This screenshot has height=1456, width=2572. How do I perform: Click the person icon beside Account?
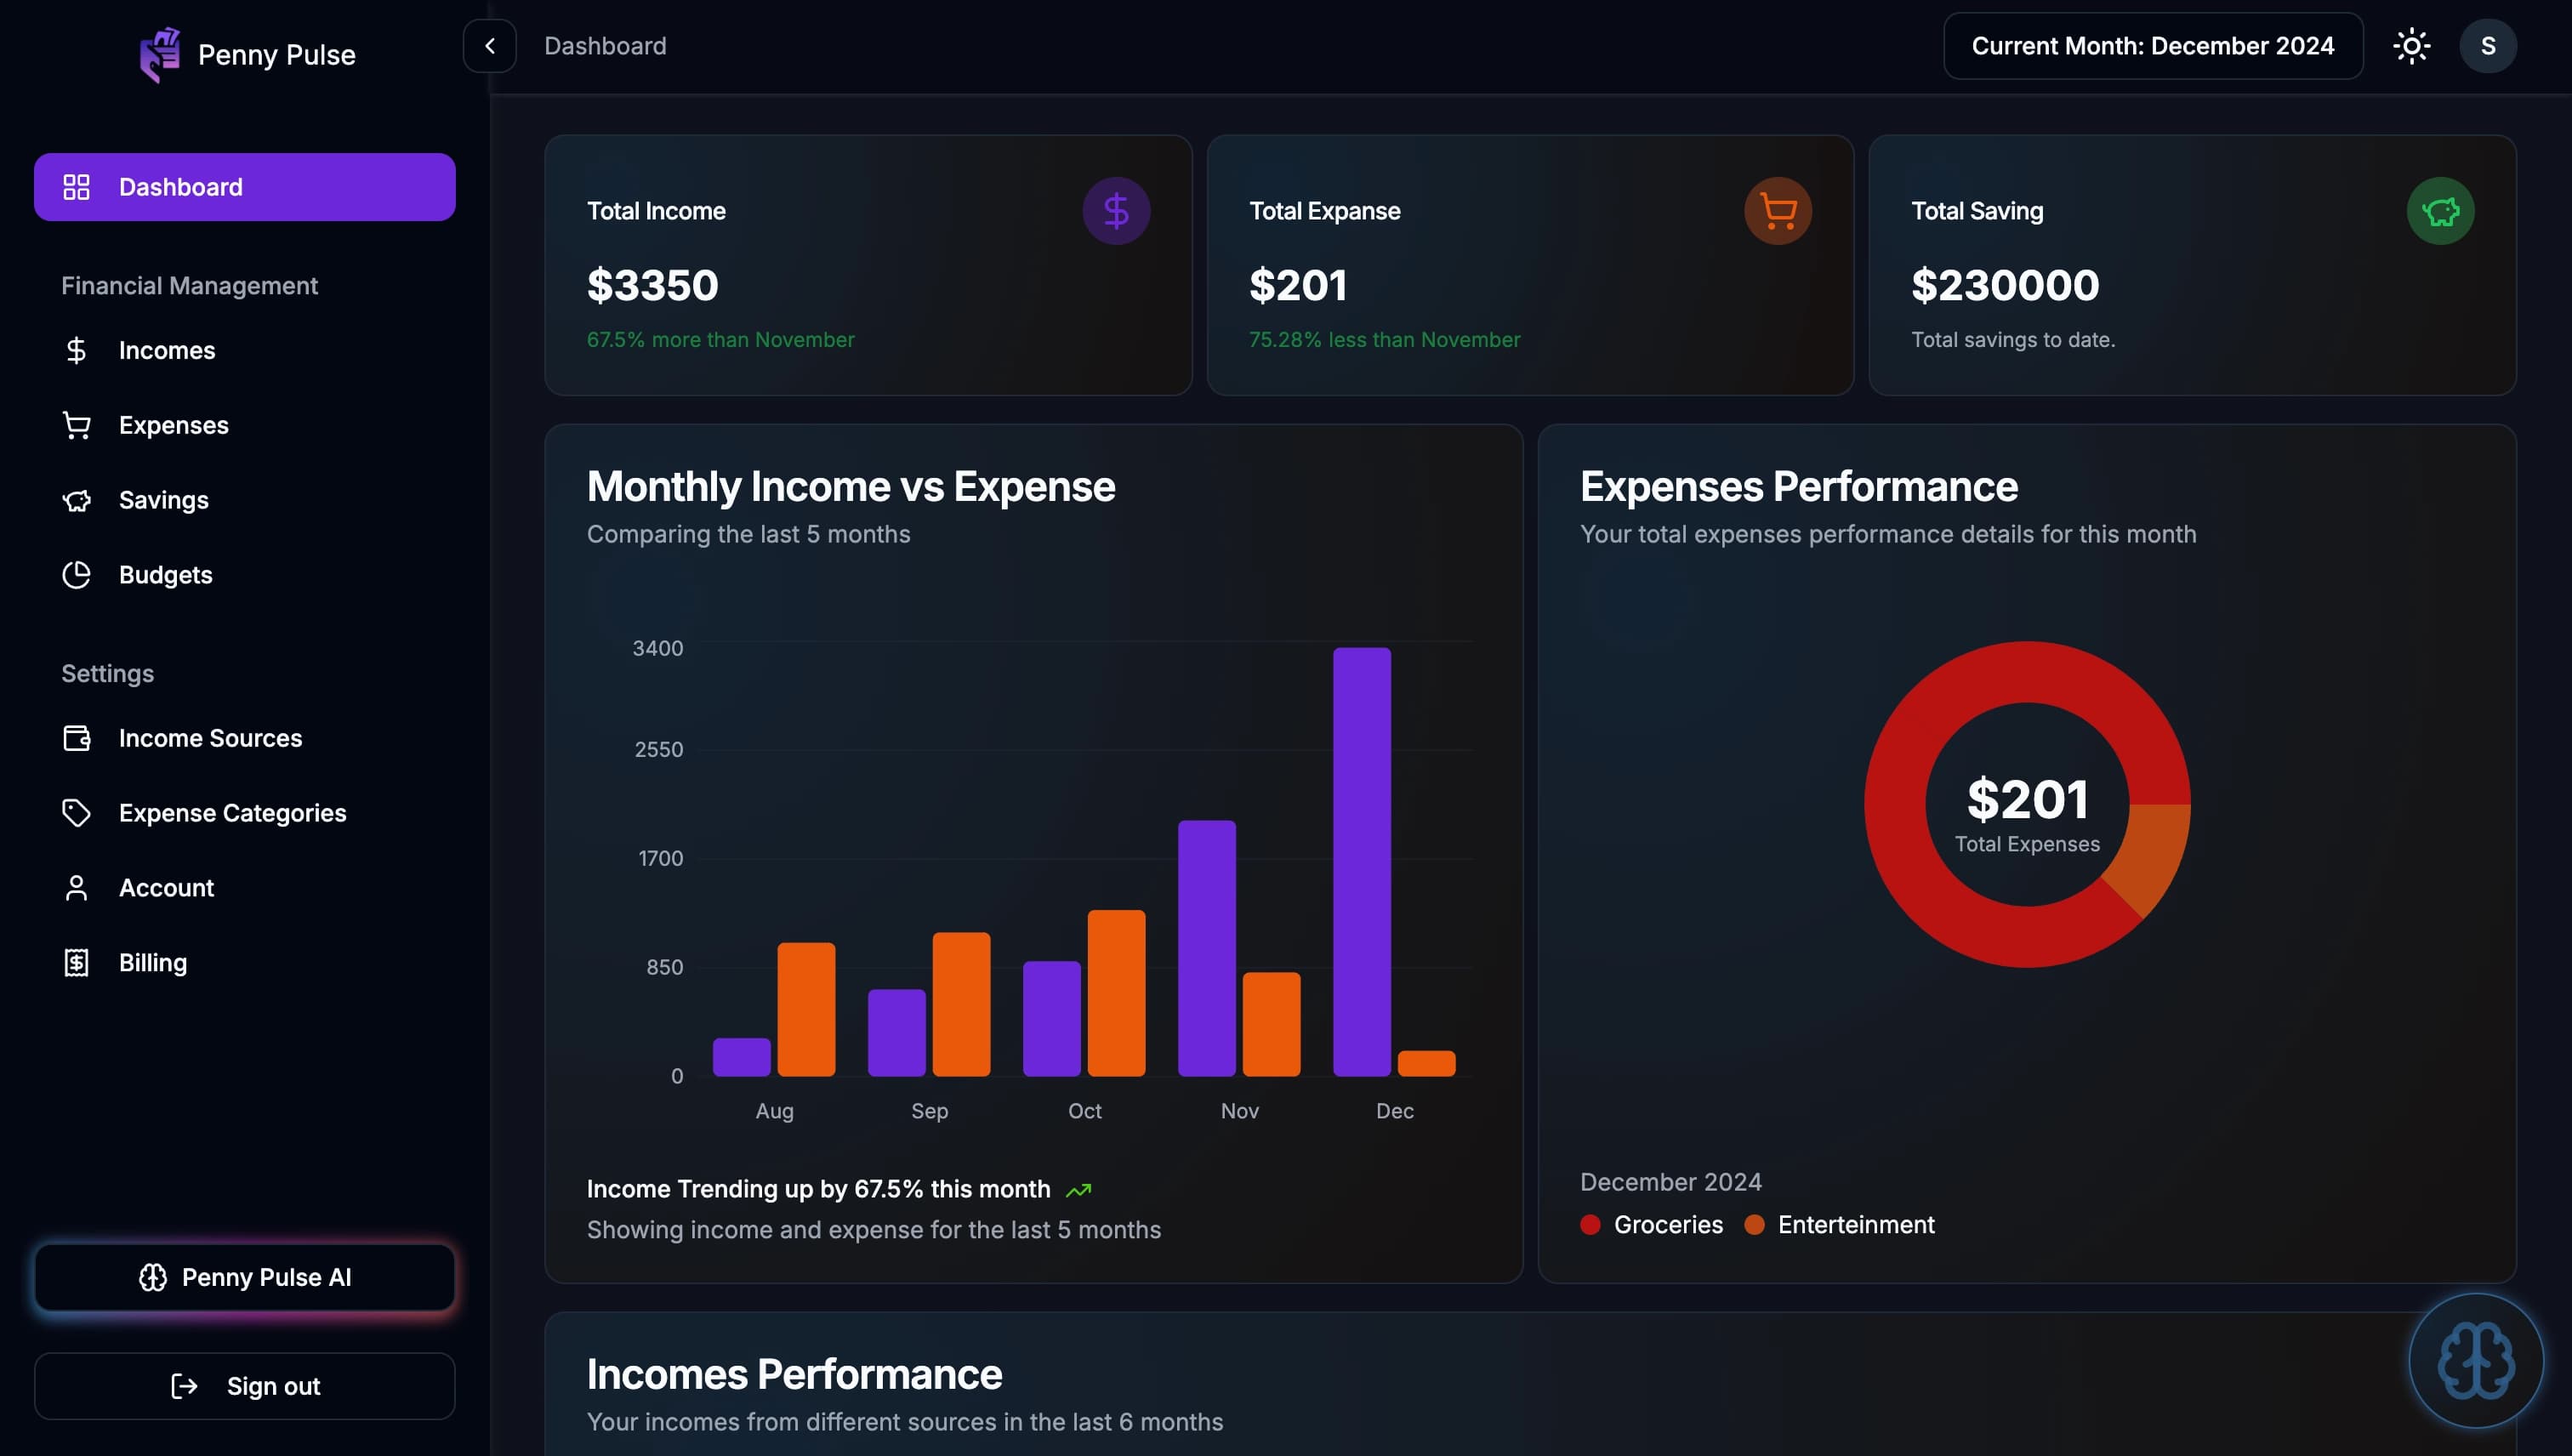[76, 888]
